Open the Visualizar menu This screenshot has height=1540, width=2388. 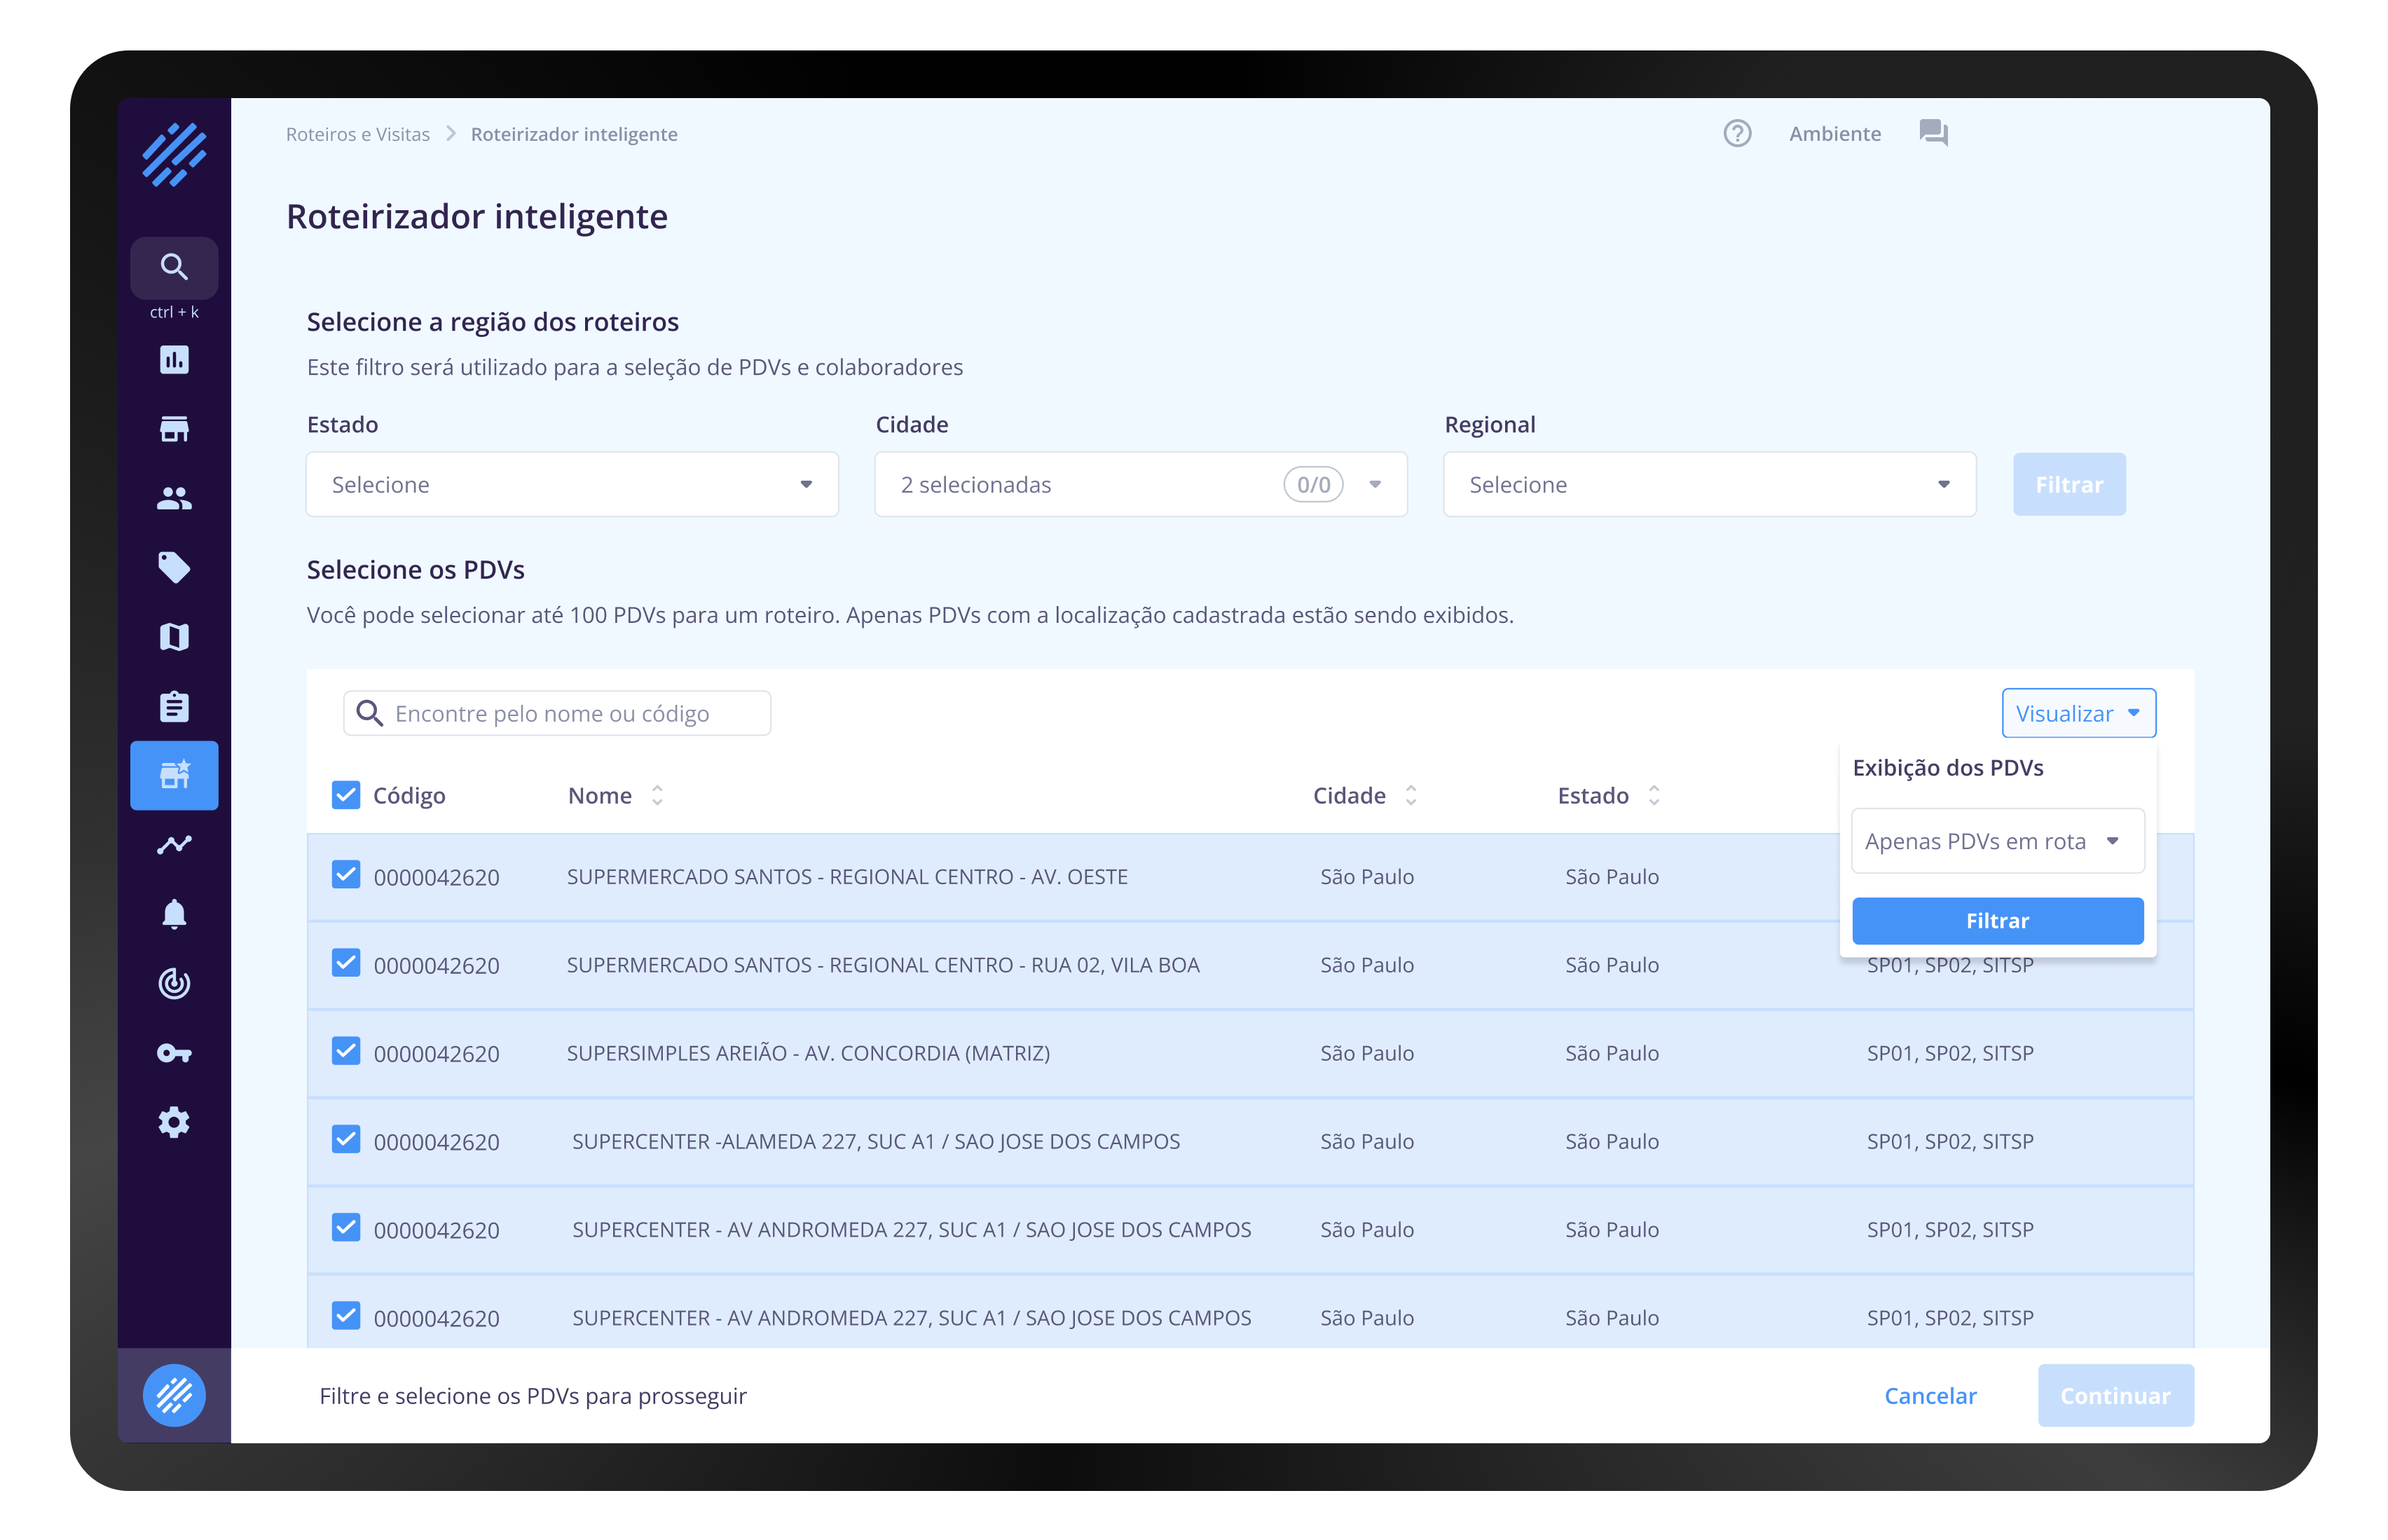point(2078,713)
